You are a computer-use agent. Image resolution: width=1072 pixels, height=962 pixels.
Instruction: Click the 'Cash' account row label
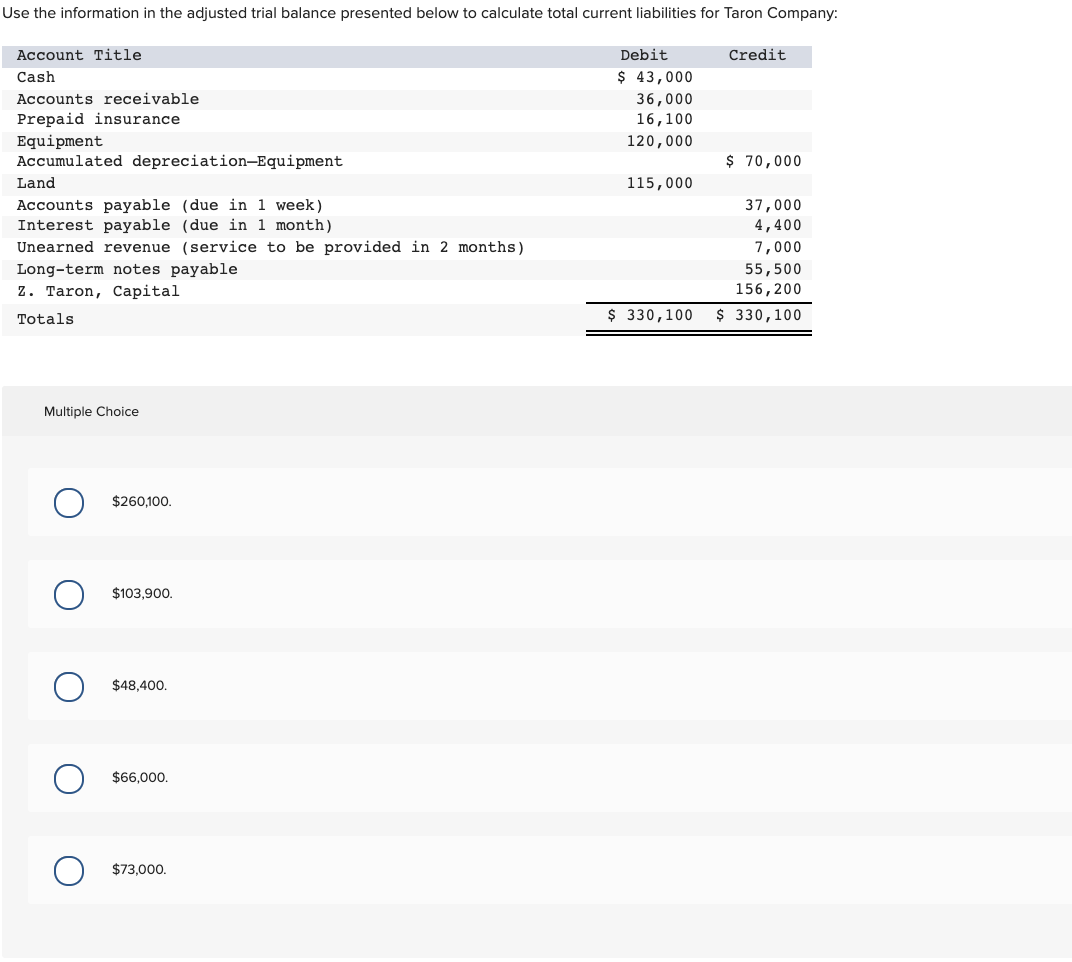[36, 77]
